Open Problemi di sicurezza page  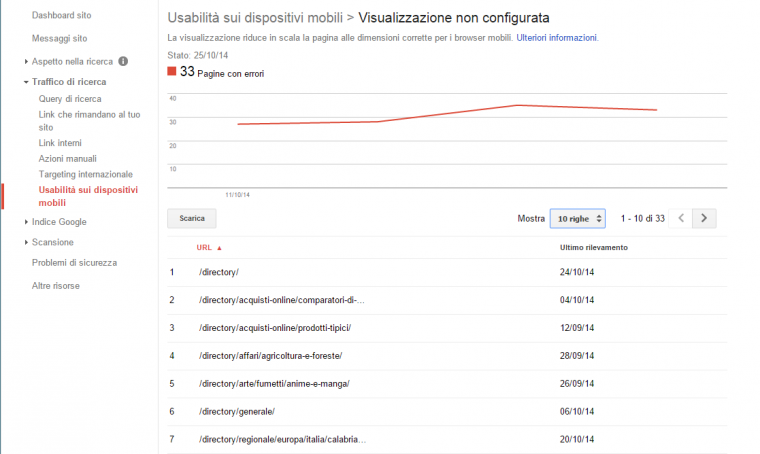75,263
